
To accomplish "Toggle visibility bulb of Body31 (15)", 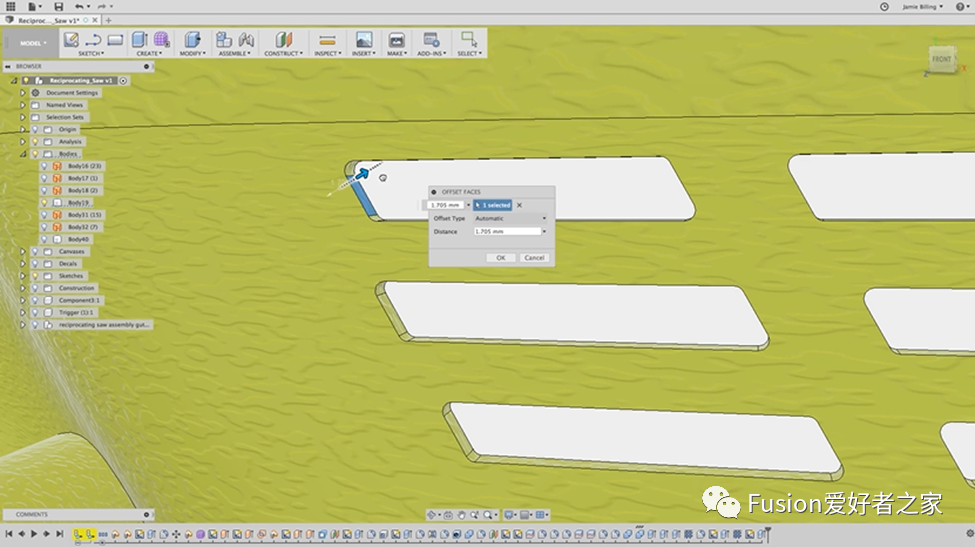I will click(44, 214).
